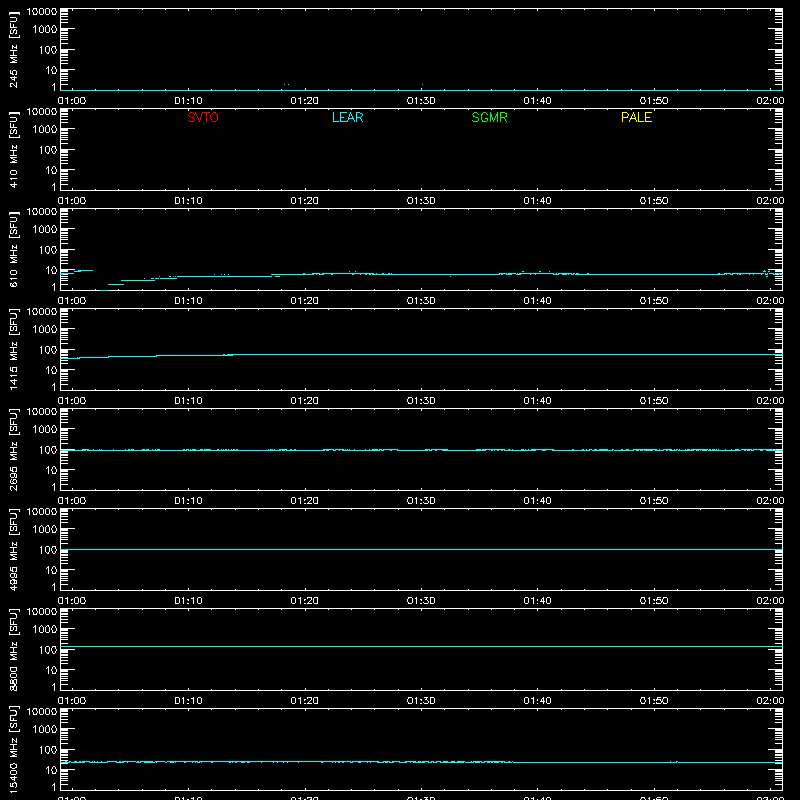Select the 410 MHz [SFU] axis title
This screenshot has height=800, width=800.
click(x=14, y=150)
